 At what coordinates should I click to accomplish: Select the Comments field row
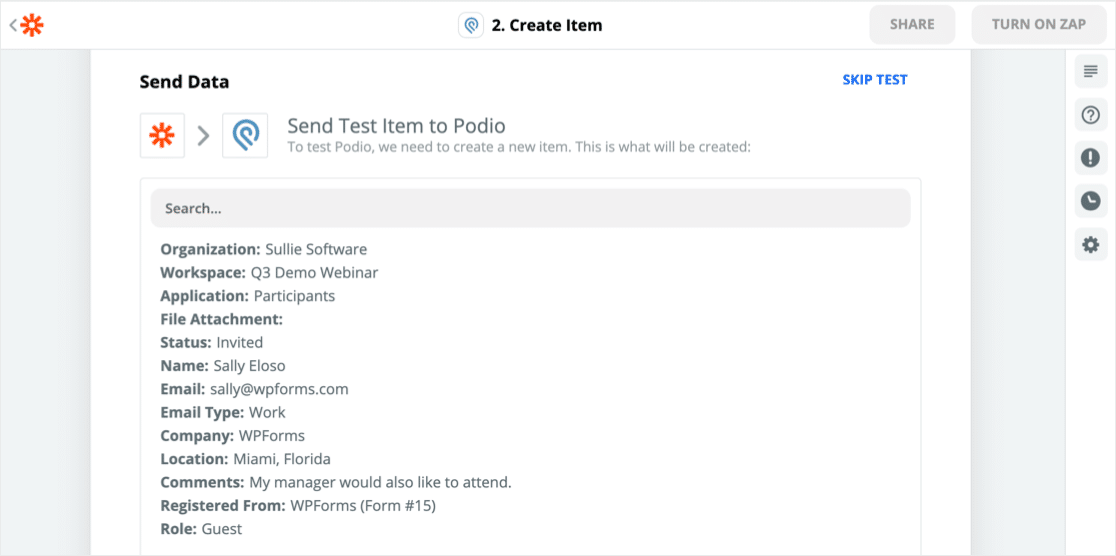click(336, 482)
